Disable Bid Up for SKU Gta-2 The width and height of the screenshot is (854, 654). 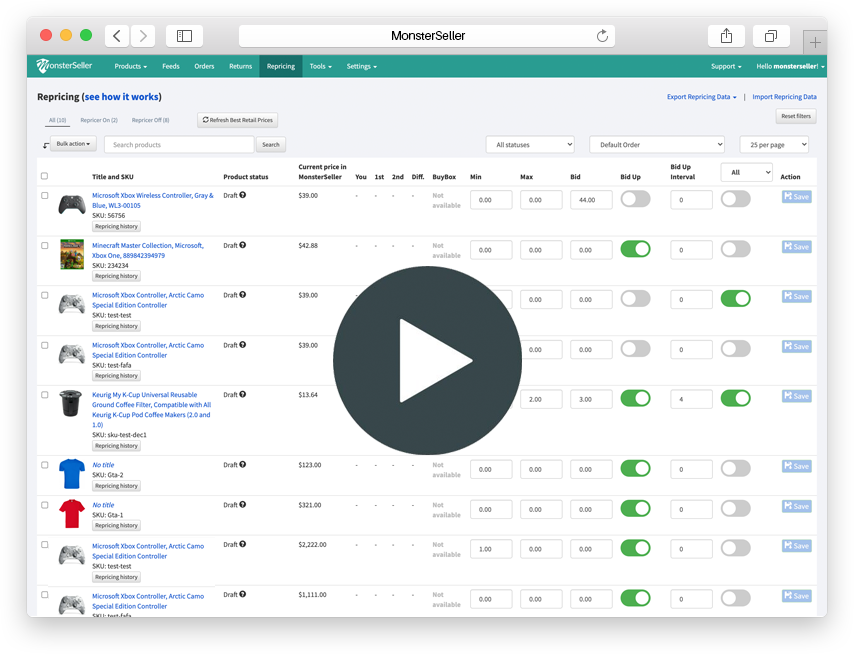636,468
